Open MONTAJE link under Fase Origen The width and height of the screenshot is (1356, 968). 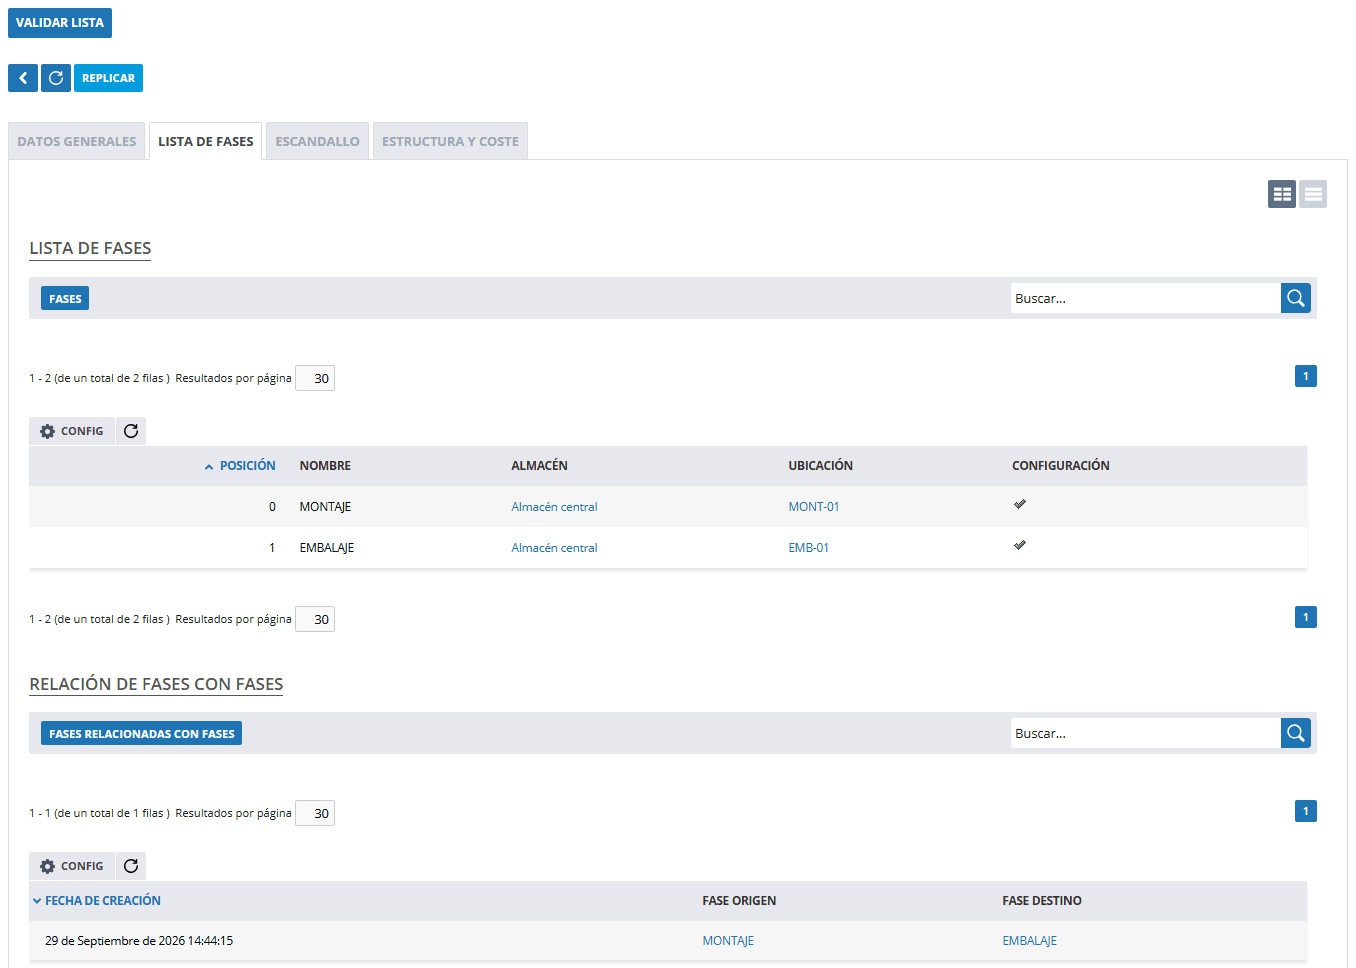[728, 941]
